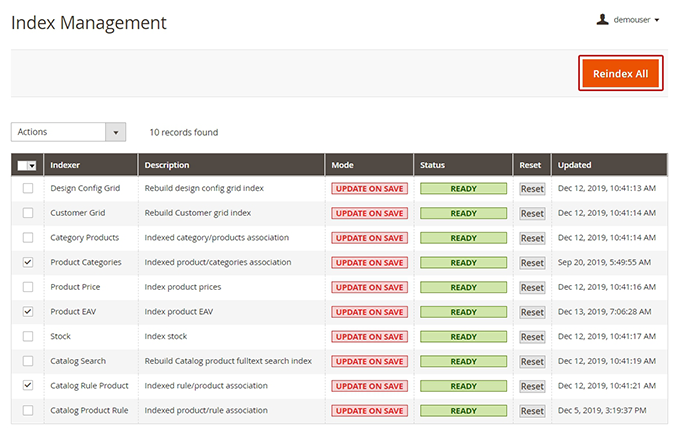684x440 pixels.
Task: Click the Status column header
Action: click(433, 165)
